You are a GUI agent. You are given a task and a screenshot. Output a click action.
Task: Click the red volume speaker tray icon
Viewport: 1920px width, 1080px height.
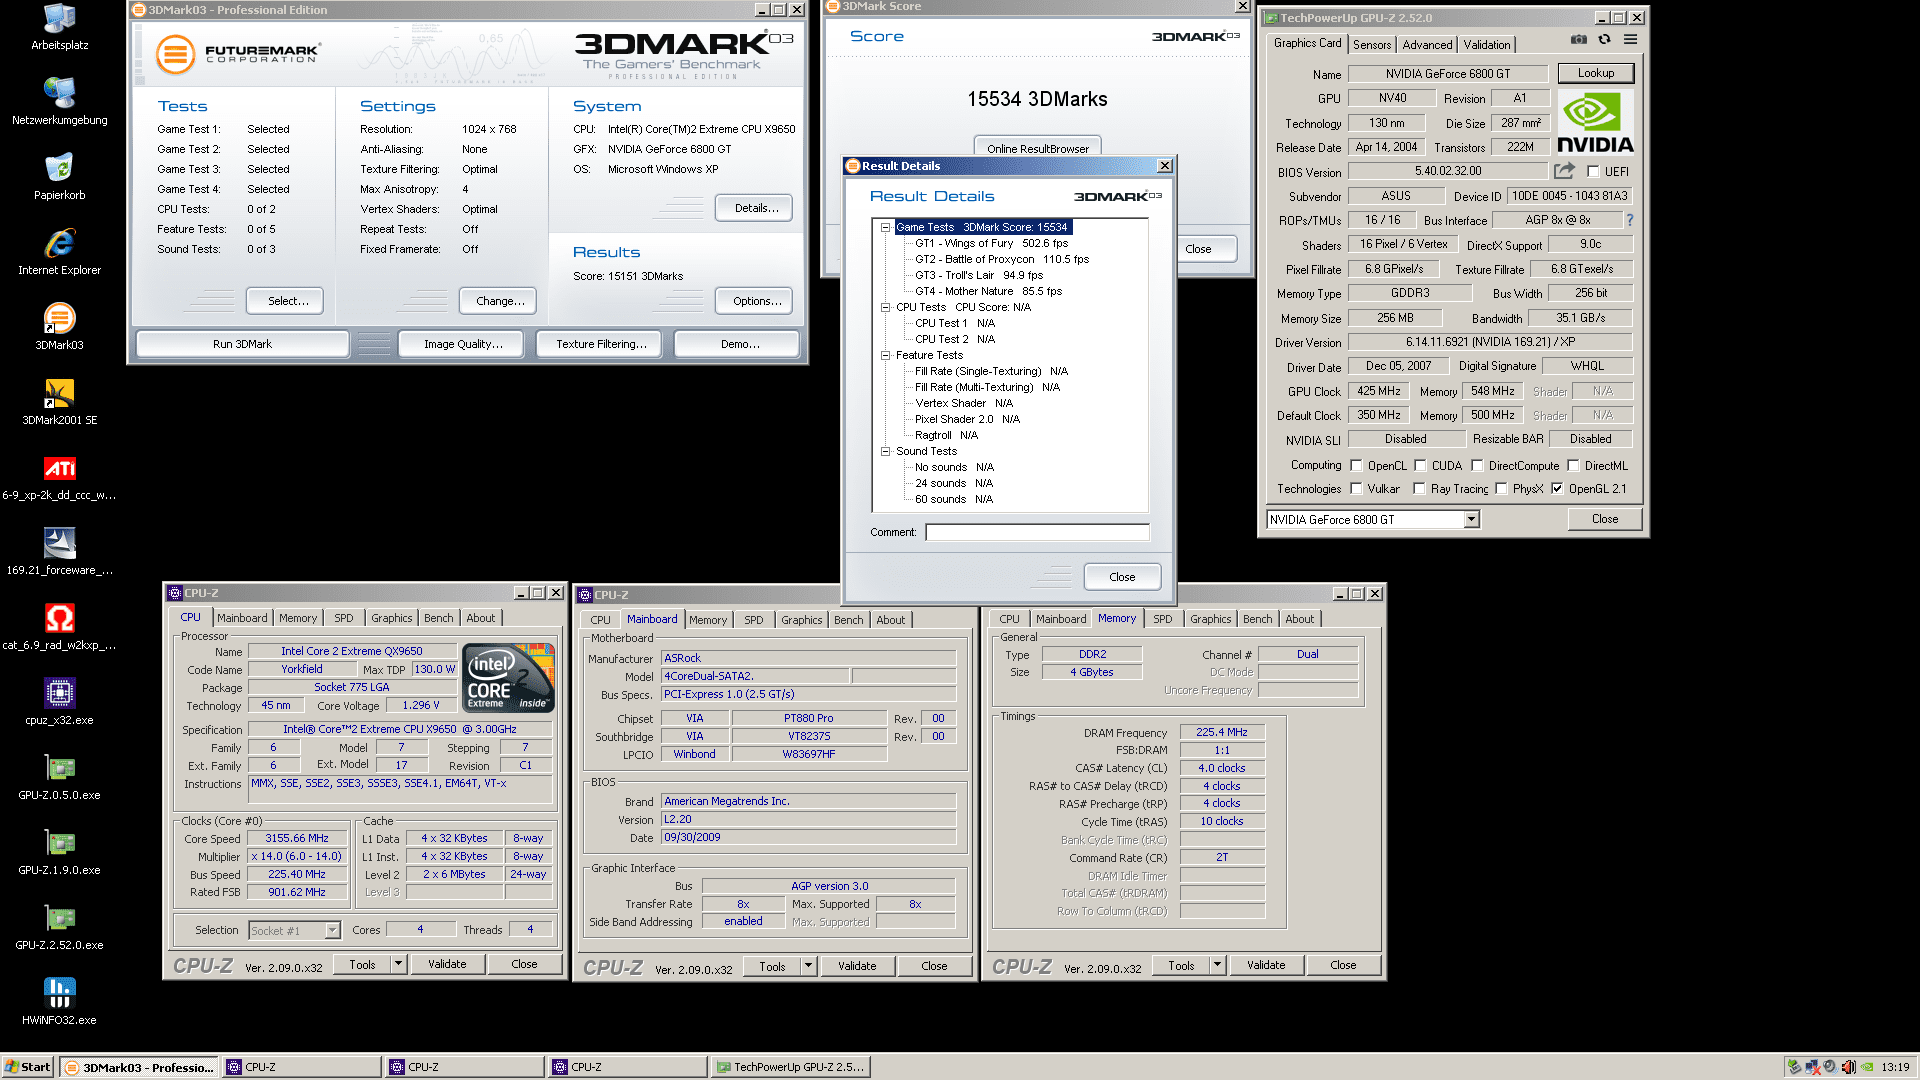pos(1848,1067)
